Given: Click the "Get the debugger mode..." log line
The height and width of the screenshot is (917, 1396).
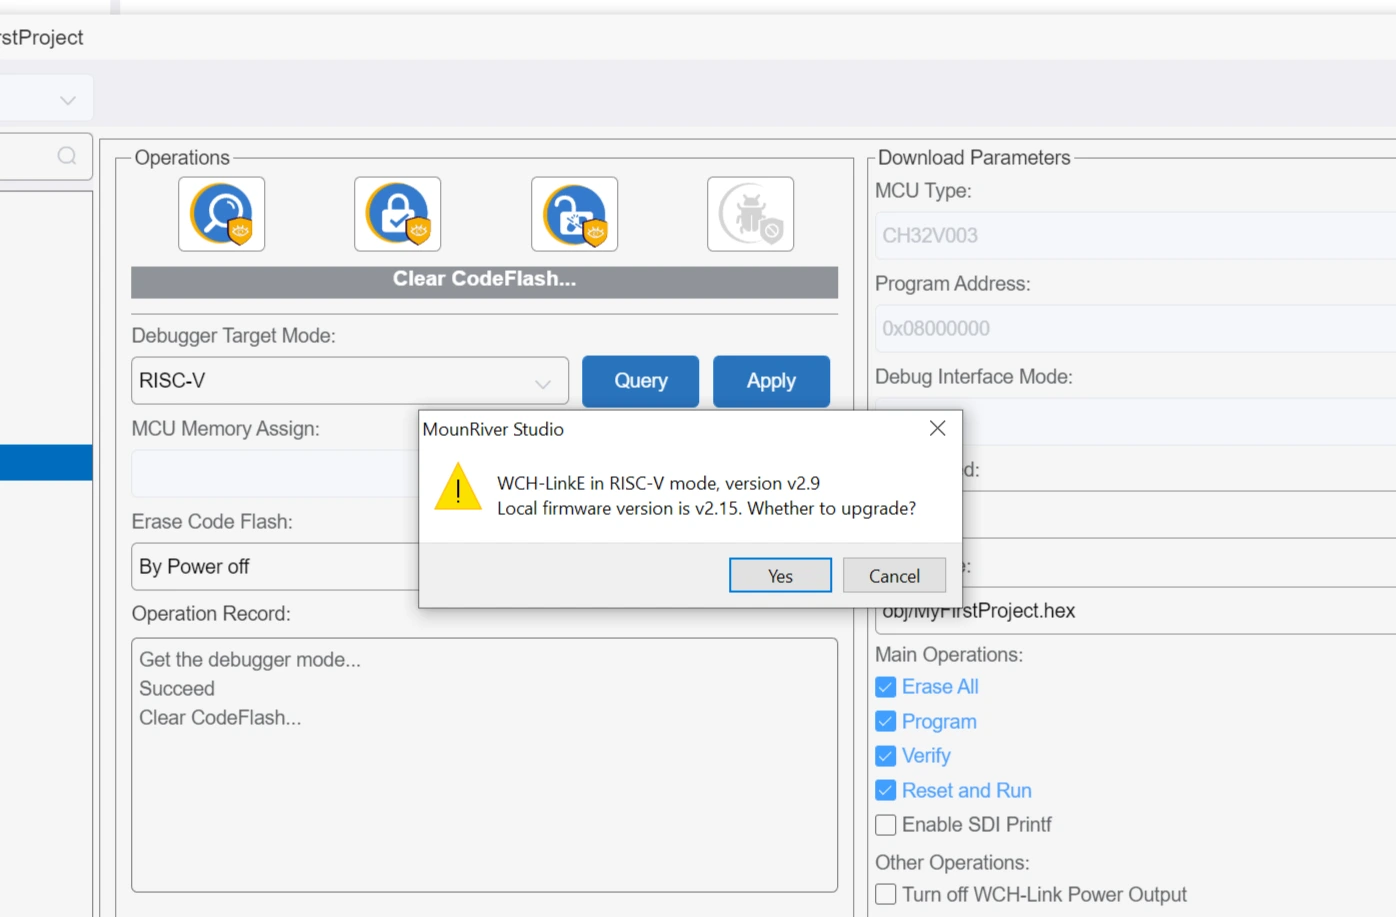Looking at the screenshot, I should (250, 660).
